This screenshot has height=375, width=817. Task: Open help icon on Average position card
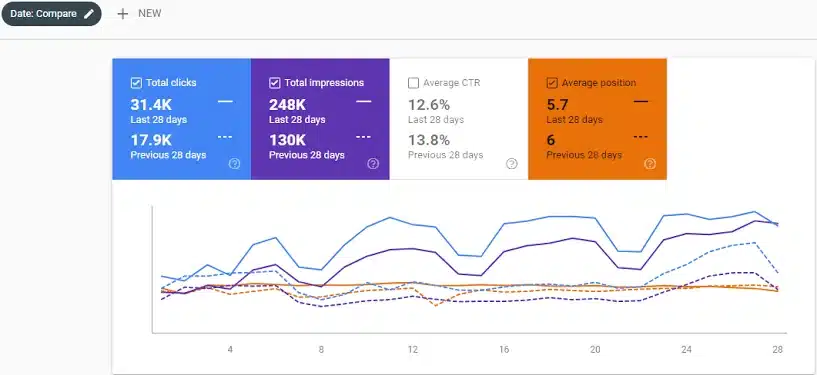[650, 164]
